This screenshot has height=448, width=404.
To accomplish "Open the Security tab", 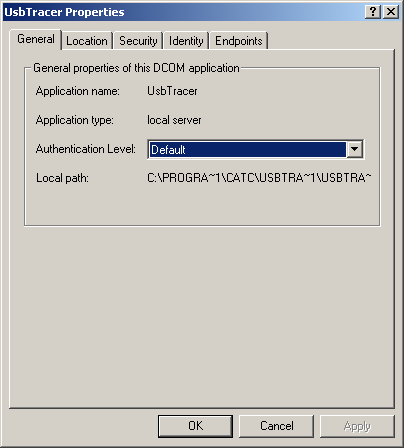I will point(138,41).
